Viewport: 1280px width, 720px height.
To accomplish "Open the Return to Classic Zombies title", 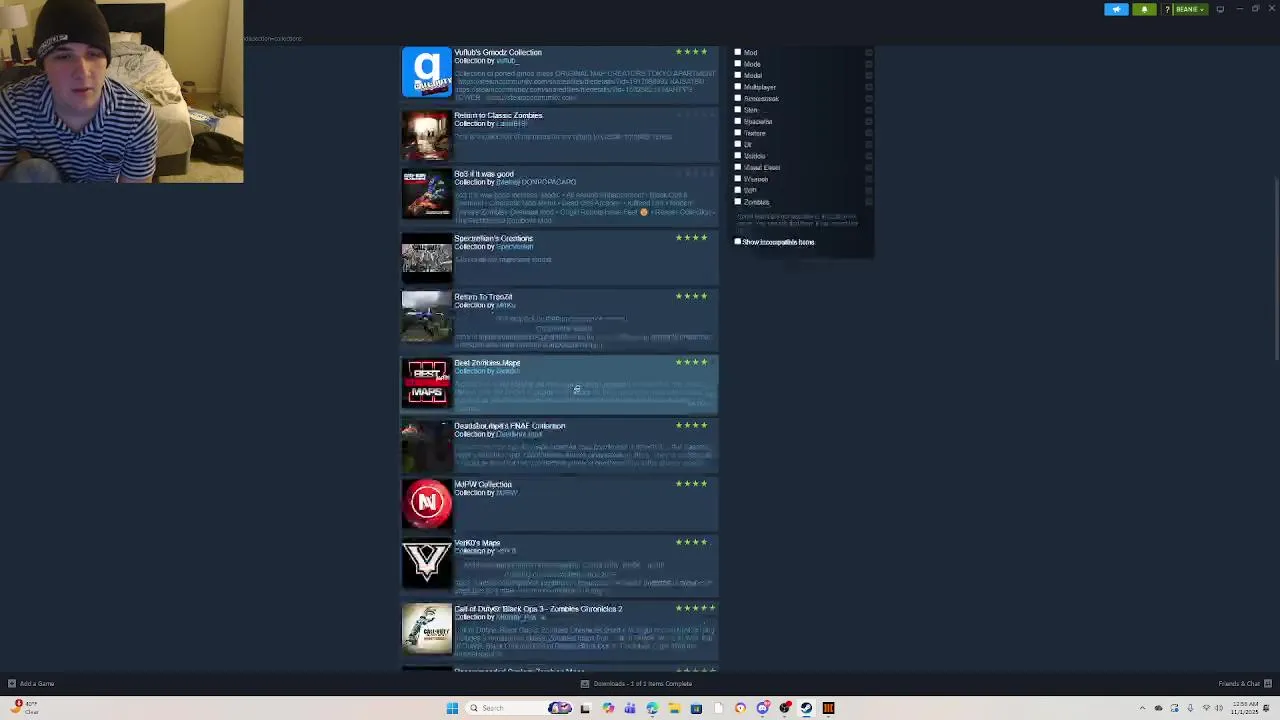I will click(498, 115).
